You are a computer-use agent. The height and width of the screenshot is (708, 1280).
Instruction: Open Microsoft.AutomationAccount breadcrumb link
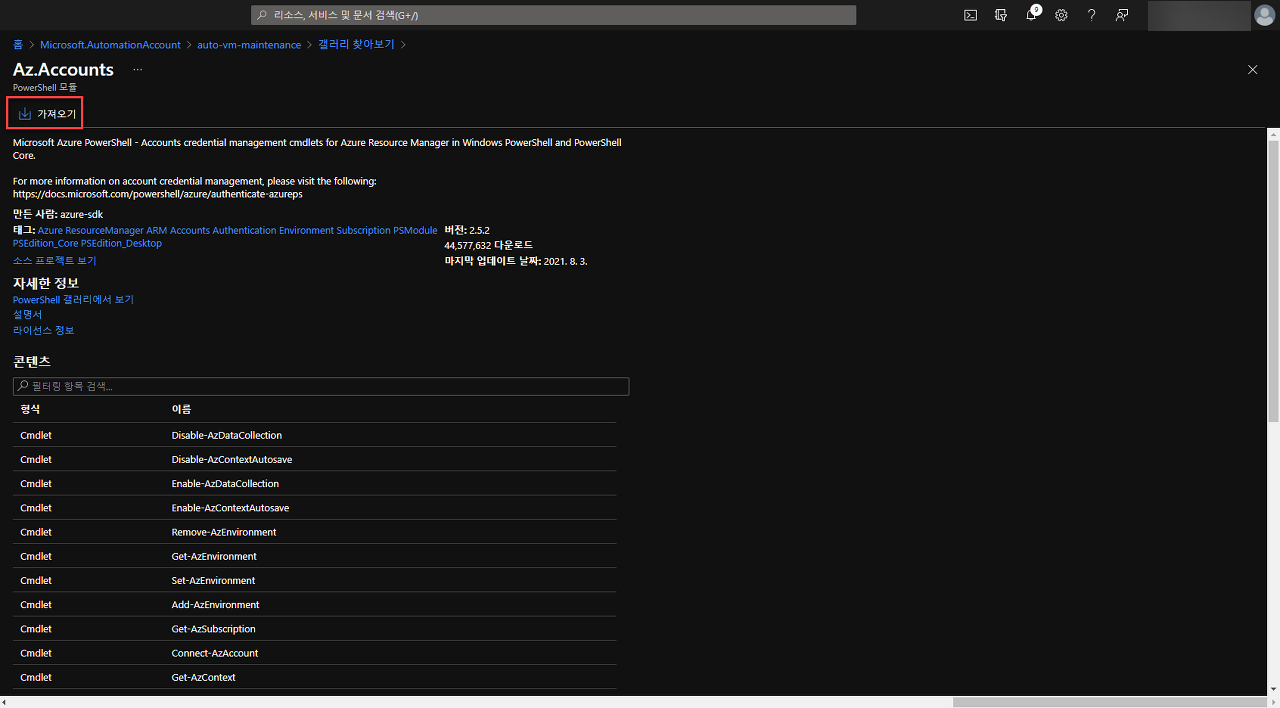110,45
